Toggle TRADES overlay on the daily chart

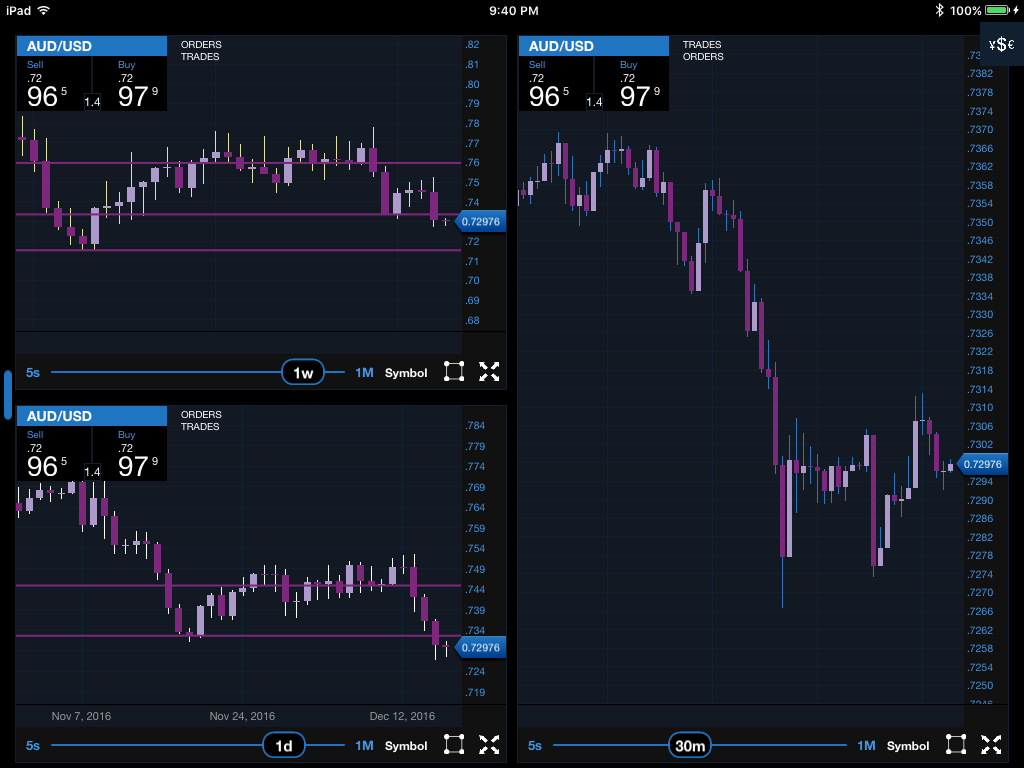tap(201, 427)
